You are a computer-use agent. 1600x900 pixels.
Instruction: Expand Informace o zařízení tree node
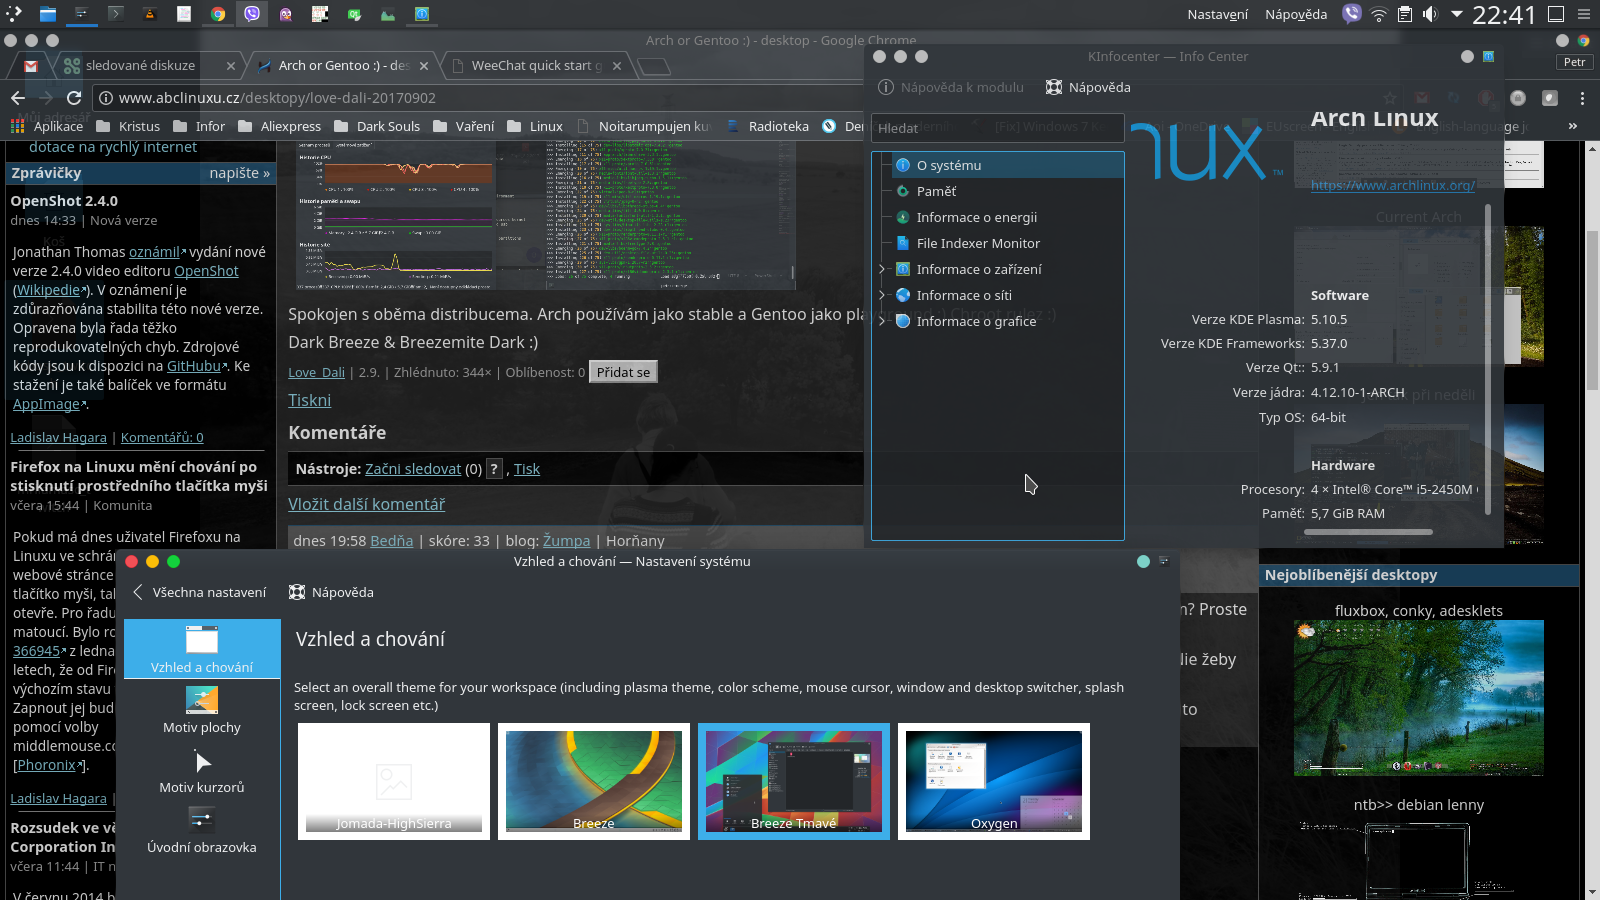pos(882,269)
